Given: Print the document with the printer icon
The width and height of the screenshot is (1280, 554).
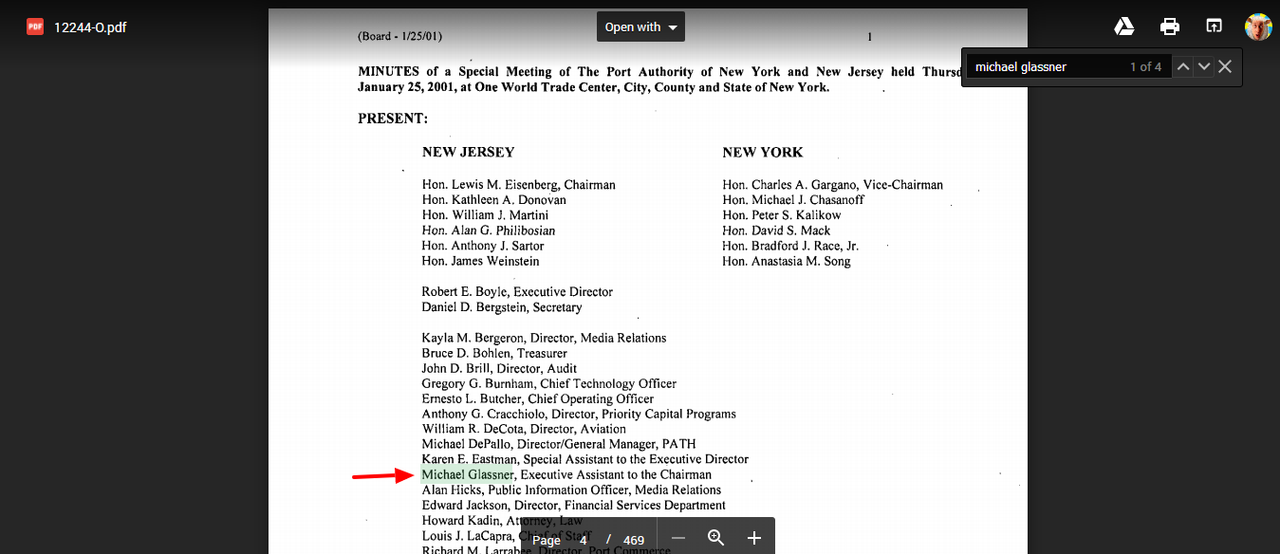Looking at the screenshot, I should click(x=1169, y=27).
